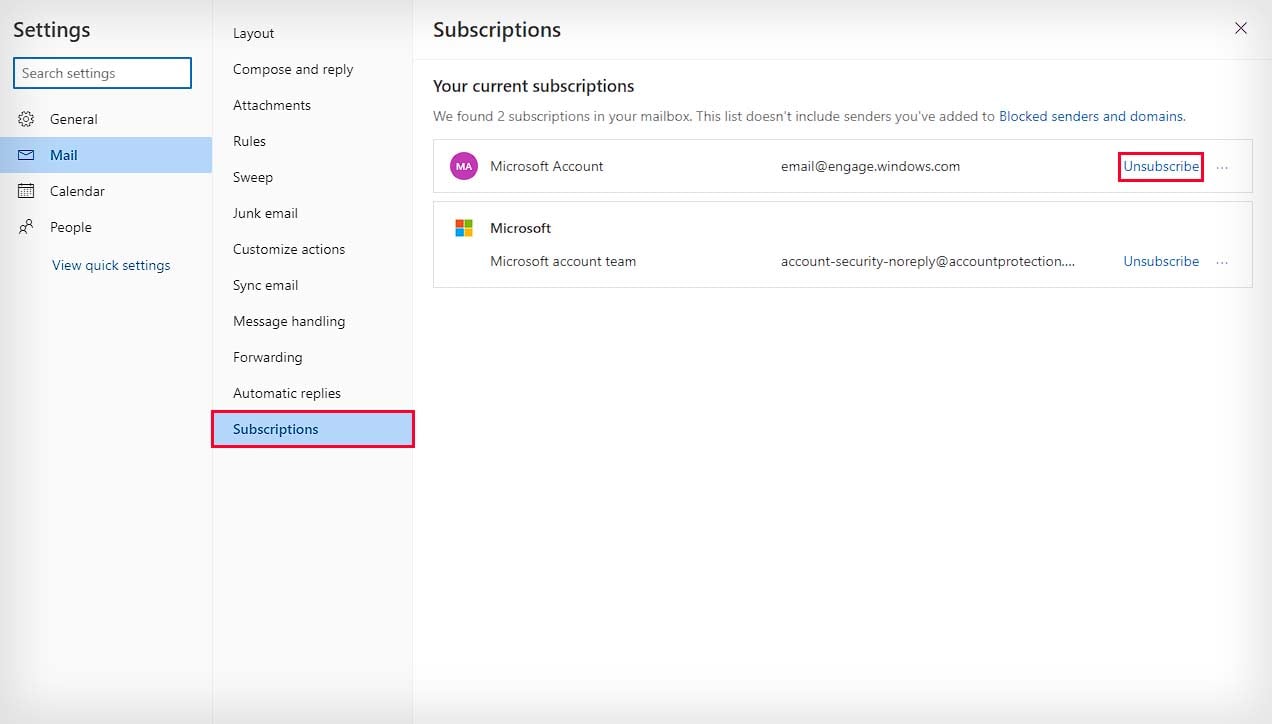
Task: Open Blocked senders and domains link
Action: pyautogui.click(x=1091, y=116)
